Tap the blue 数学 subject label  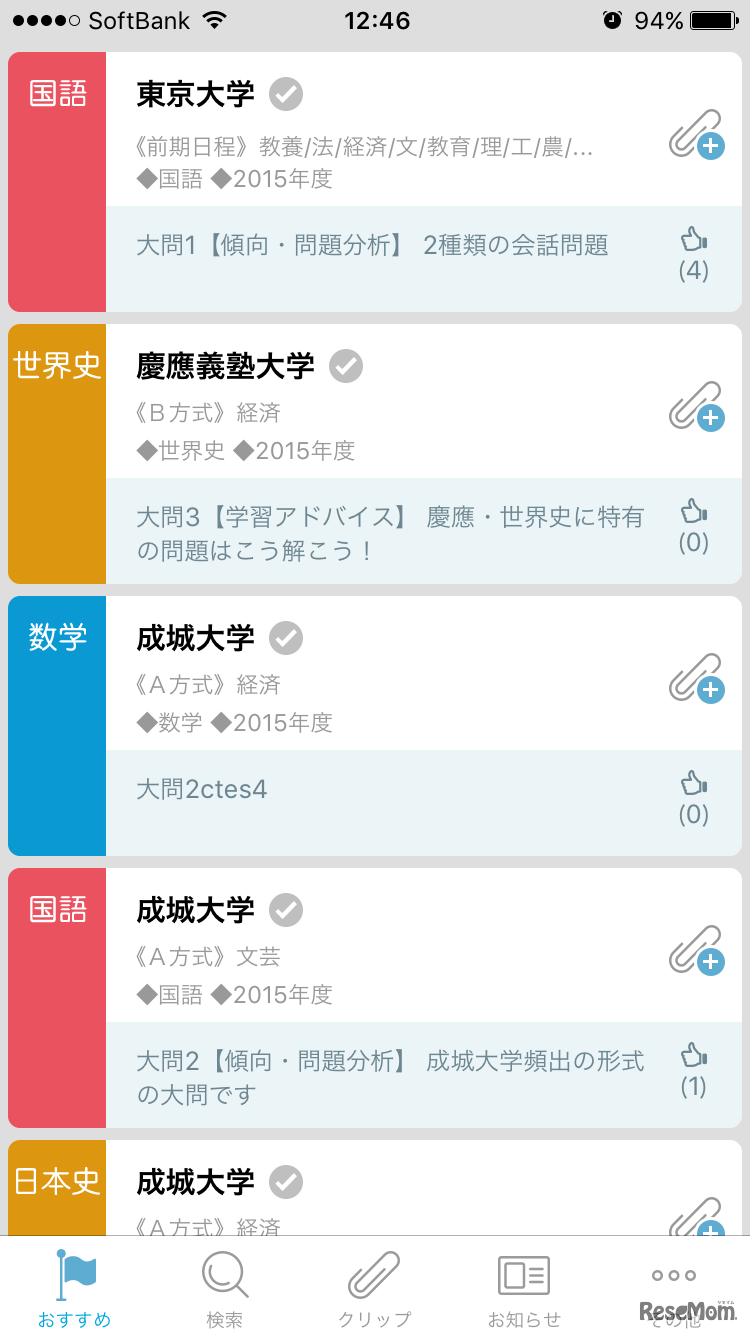(x=57, y=638)
